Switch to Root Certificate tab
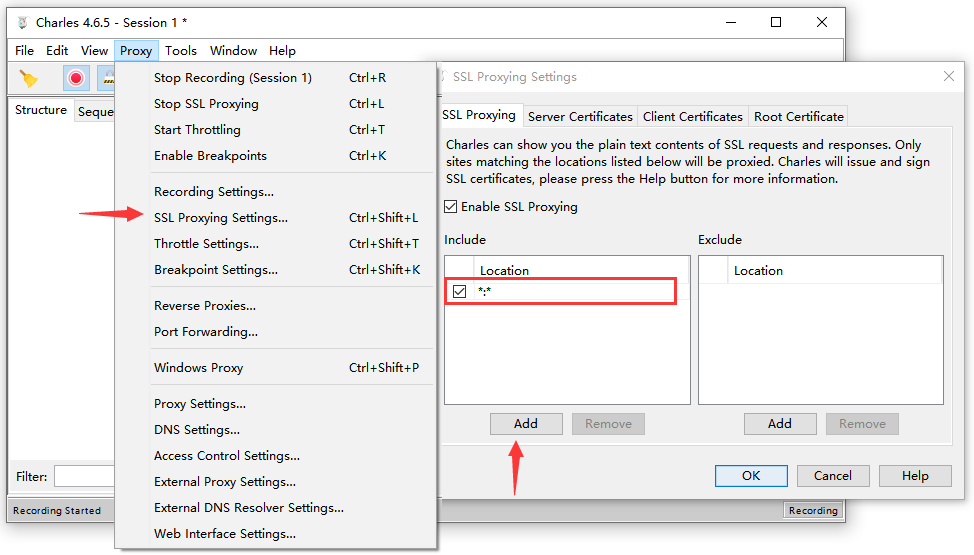Image resolution: width=974 pixels, height=555 pixels. coord(799,117)
